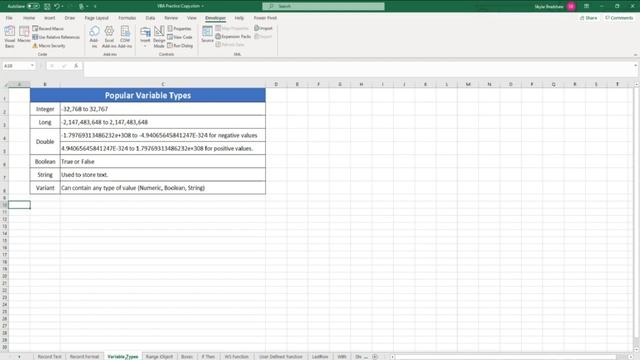Open Excel Add-ins dialog
640x360 pixels.
coord(109,37)
